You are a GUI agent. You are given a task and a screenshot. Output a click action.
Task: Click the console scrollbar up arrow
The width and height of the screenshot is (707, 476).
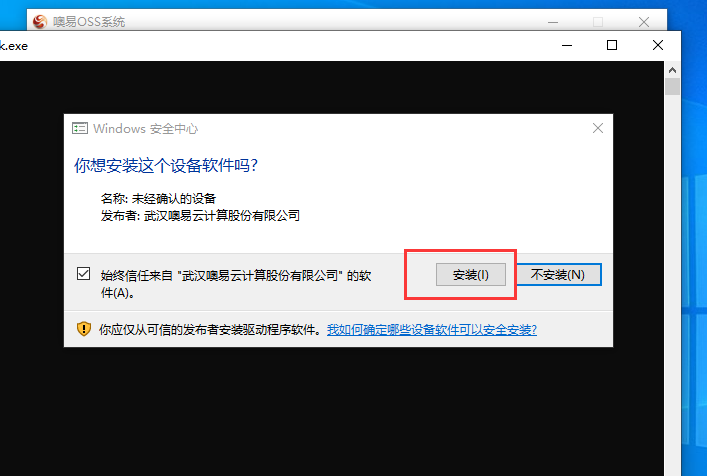(673, 69)
